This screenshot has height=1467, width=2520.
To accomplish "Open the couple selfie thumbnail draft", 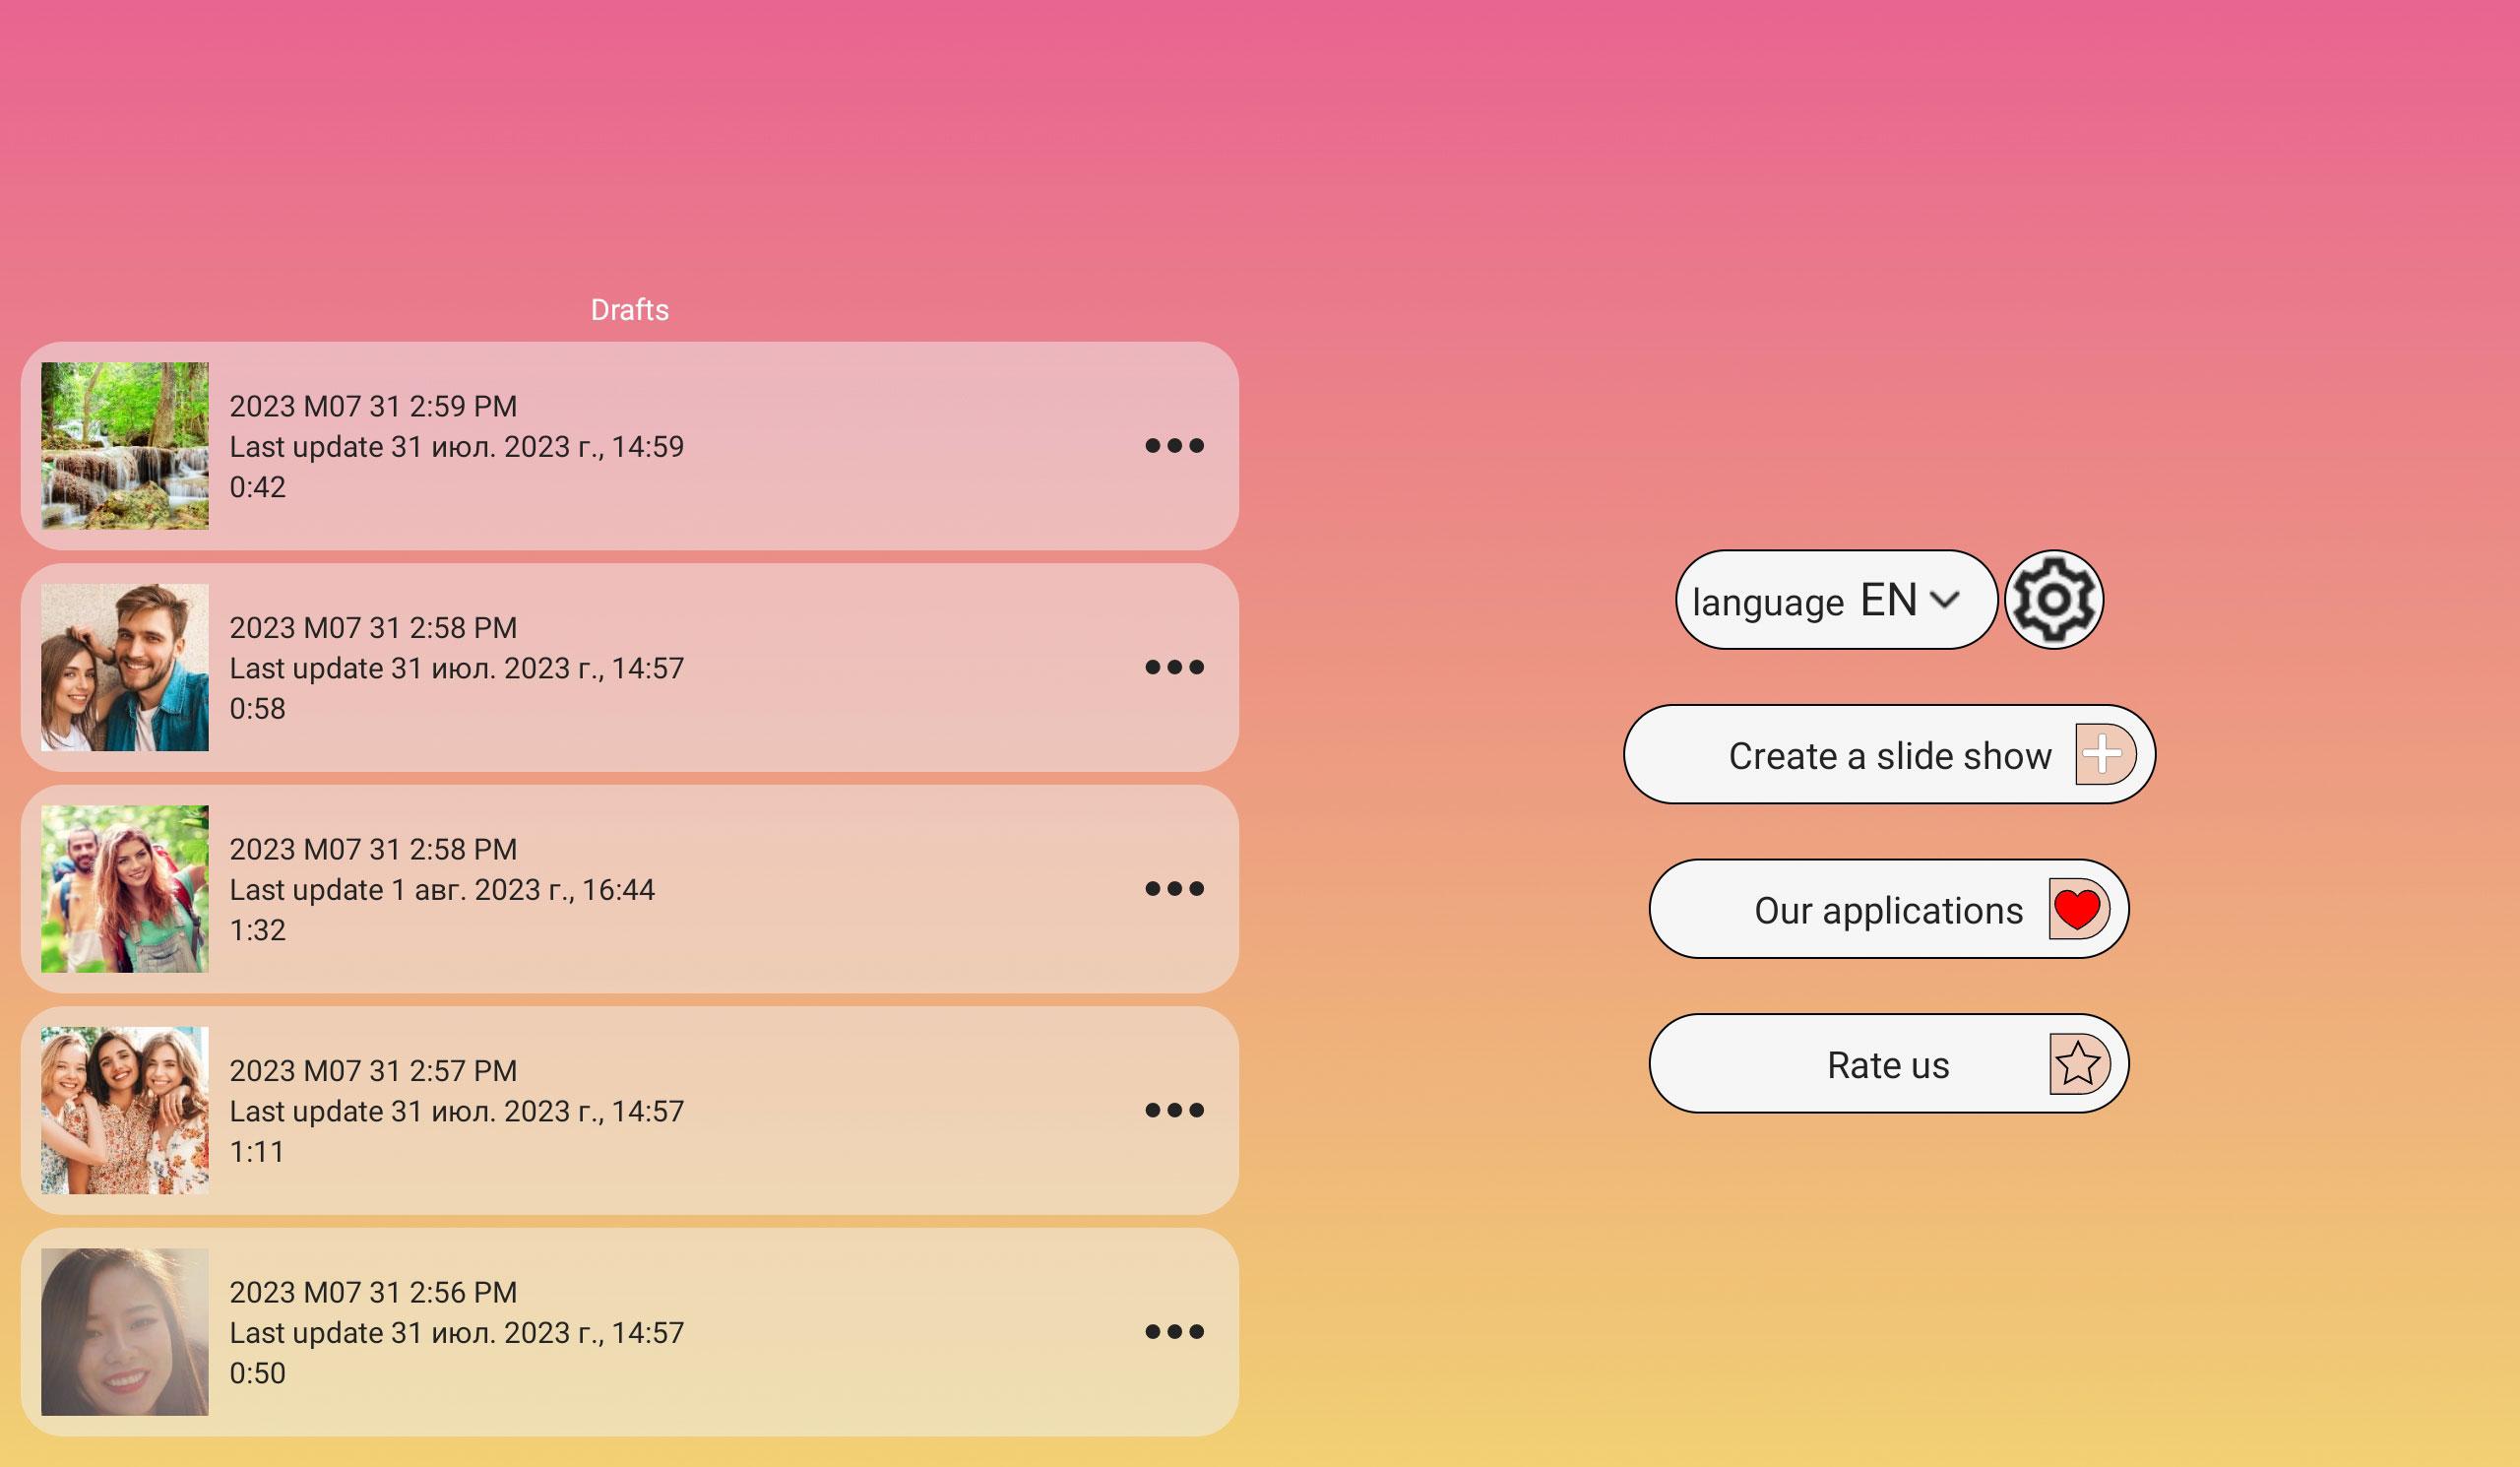I will 125,667.
